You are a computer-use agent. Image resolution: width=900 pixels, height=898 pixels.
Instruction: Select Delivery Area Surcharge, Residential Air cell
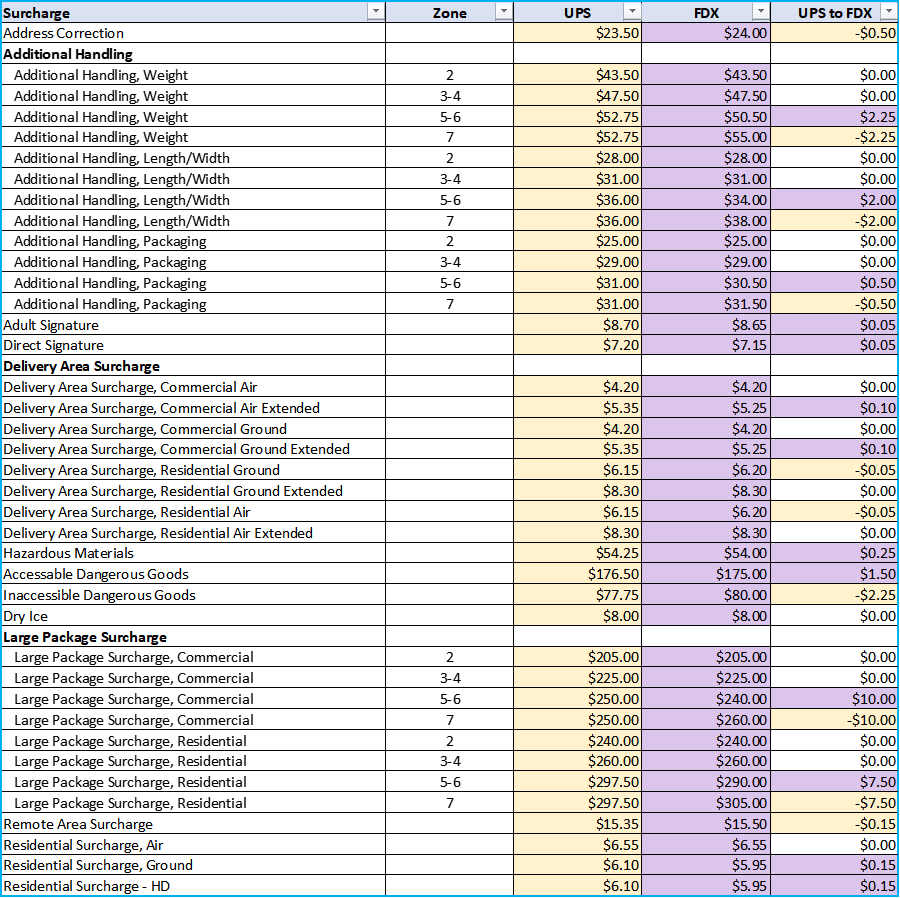point(193,512)
